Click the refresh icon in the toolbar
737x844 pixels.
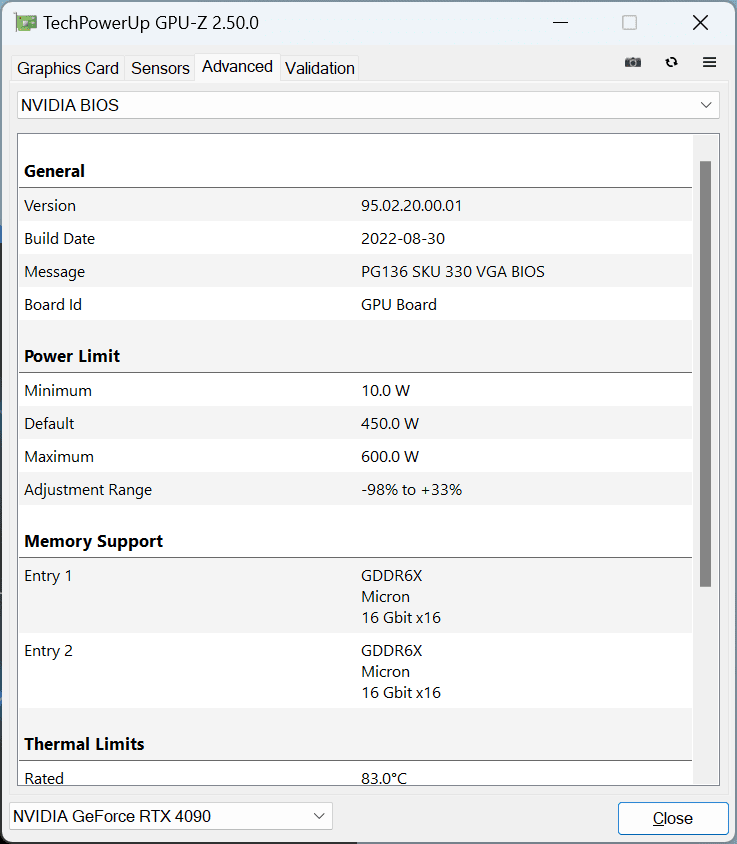click(x=671, y=62)
